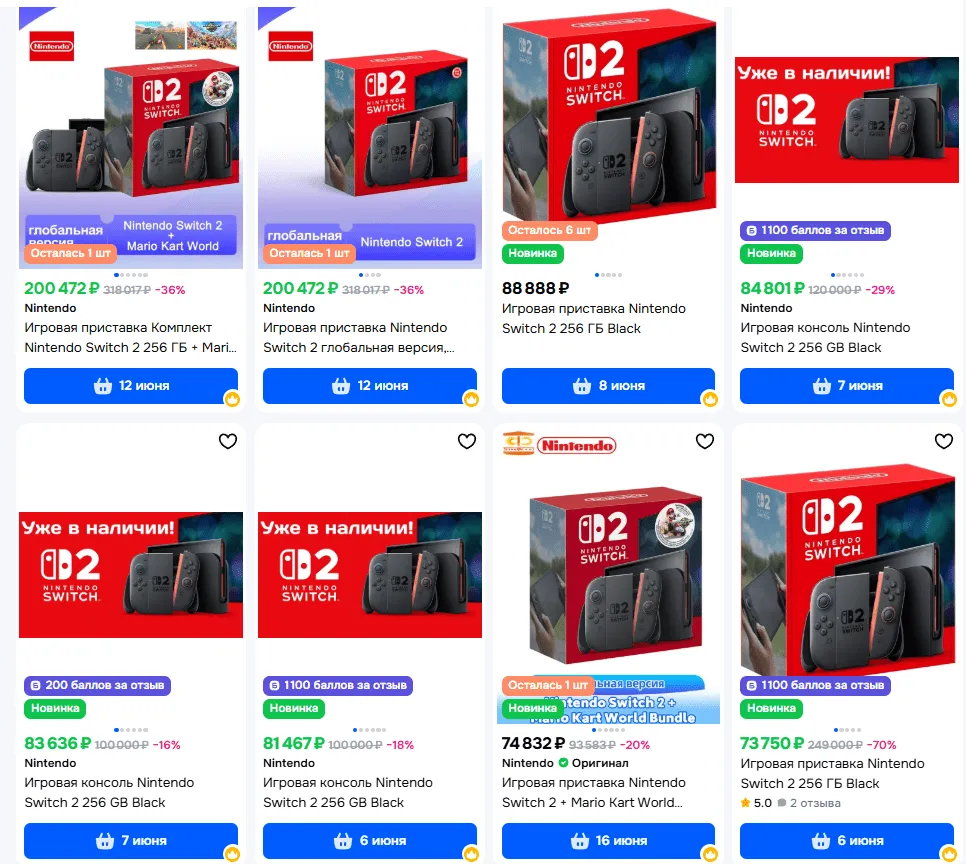Image resolution: width=966 pixels, height=864 pixels.
Task: Tap heart on Mario Kart World bundle
Action: coord(705,441)
